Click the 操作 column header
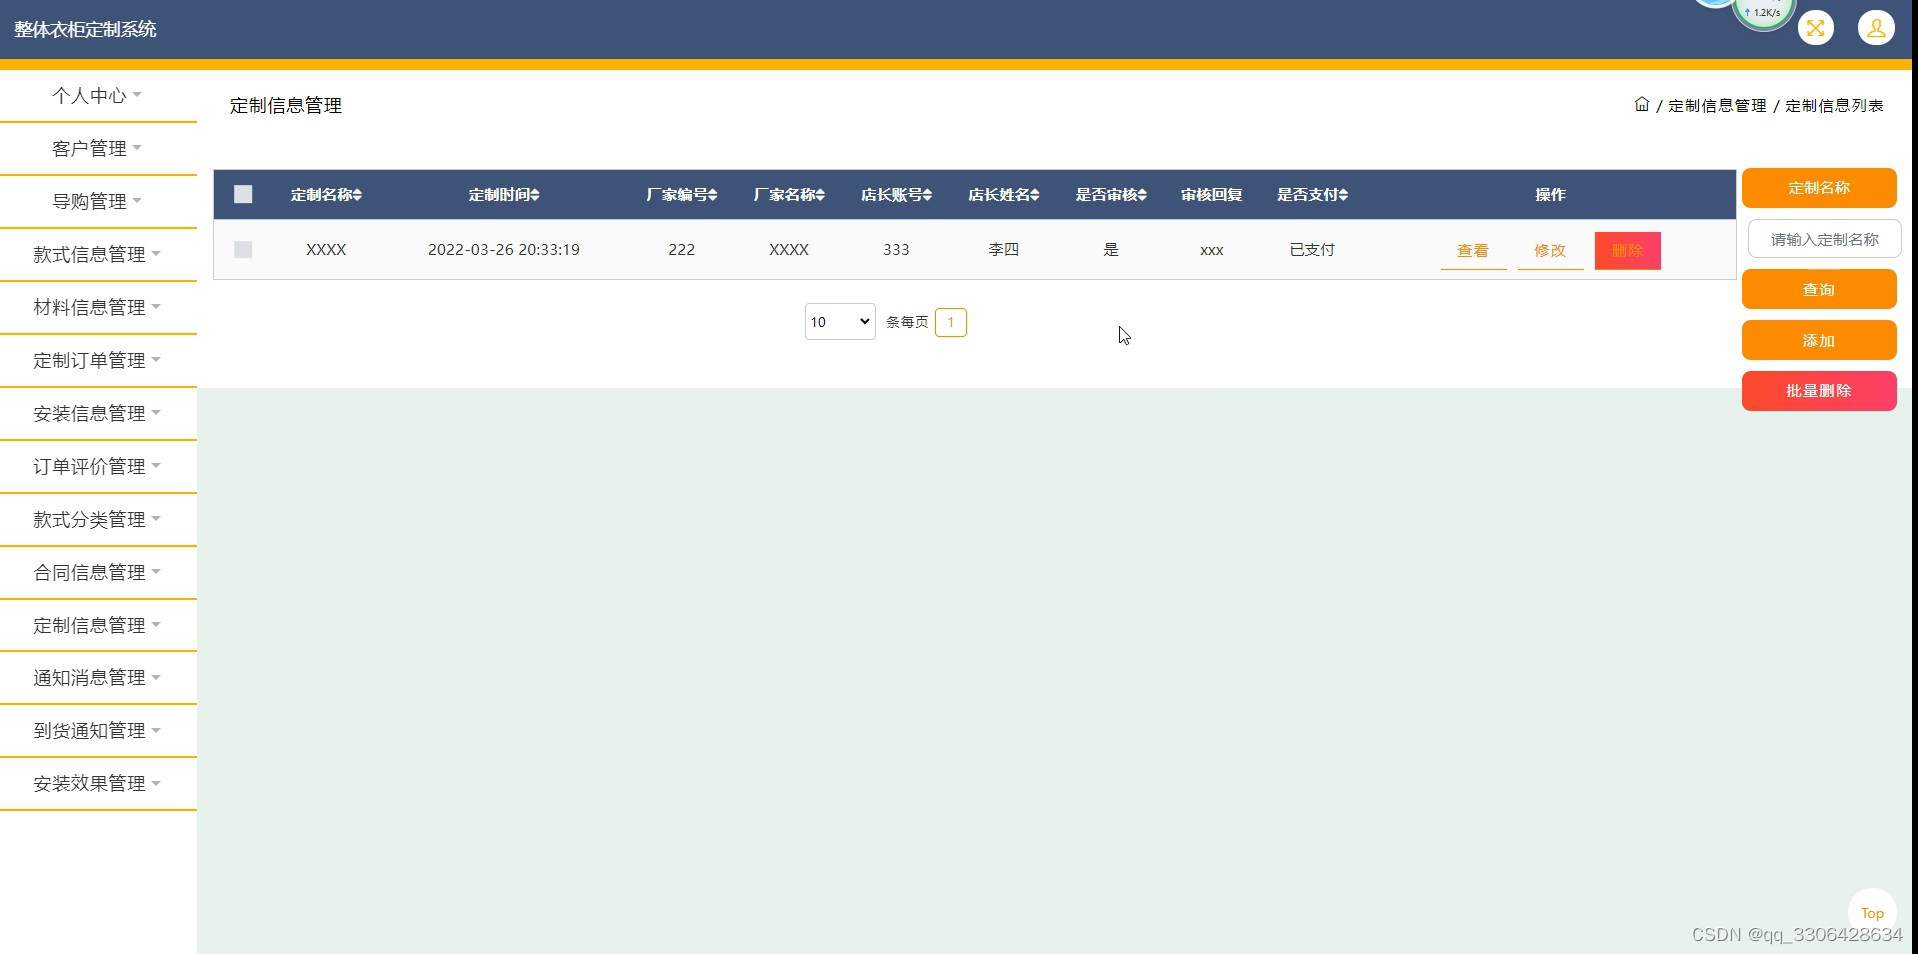The width and height of the screenshot is (1918, 954). (x=1550, y=194)
